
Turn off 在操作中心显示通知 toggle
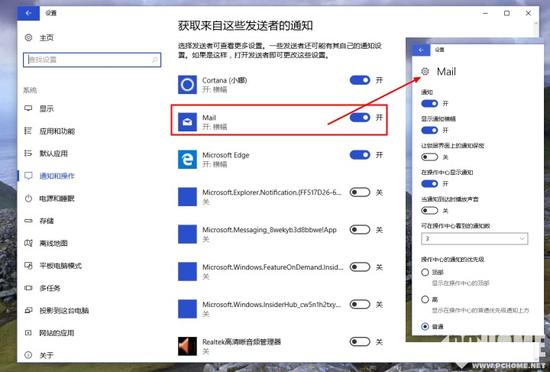pyautogui.click(x=430, y=184)
